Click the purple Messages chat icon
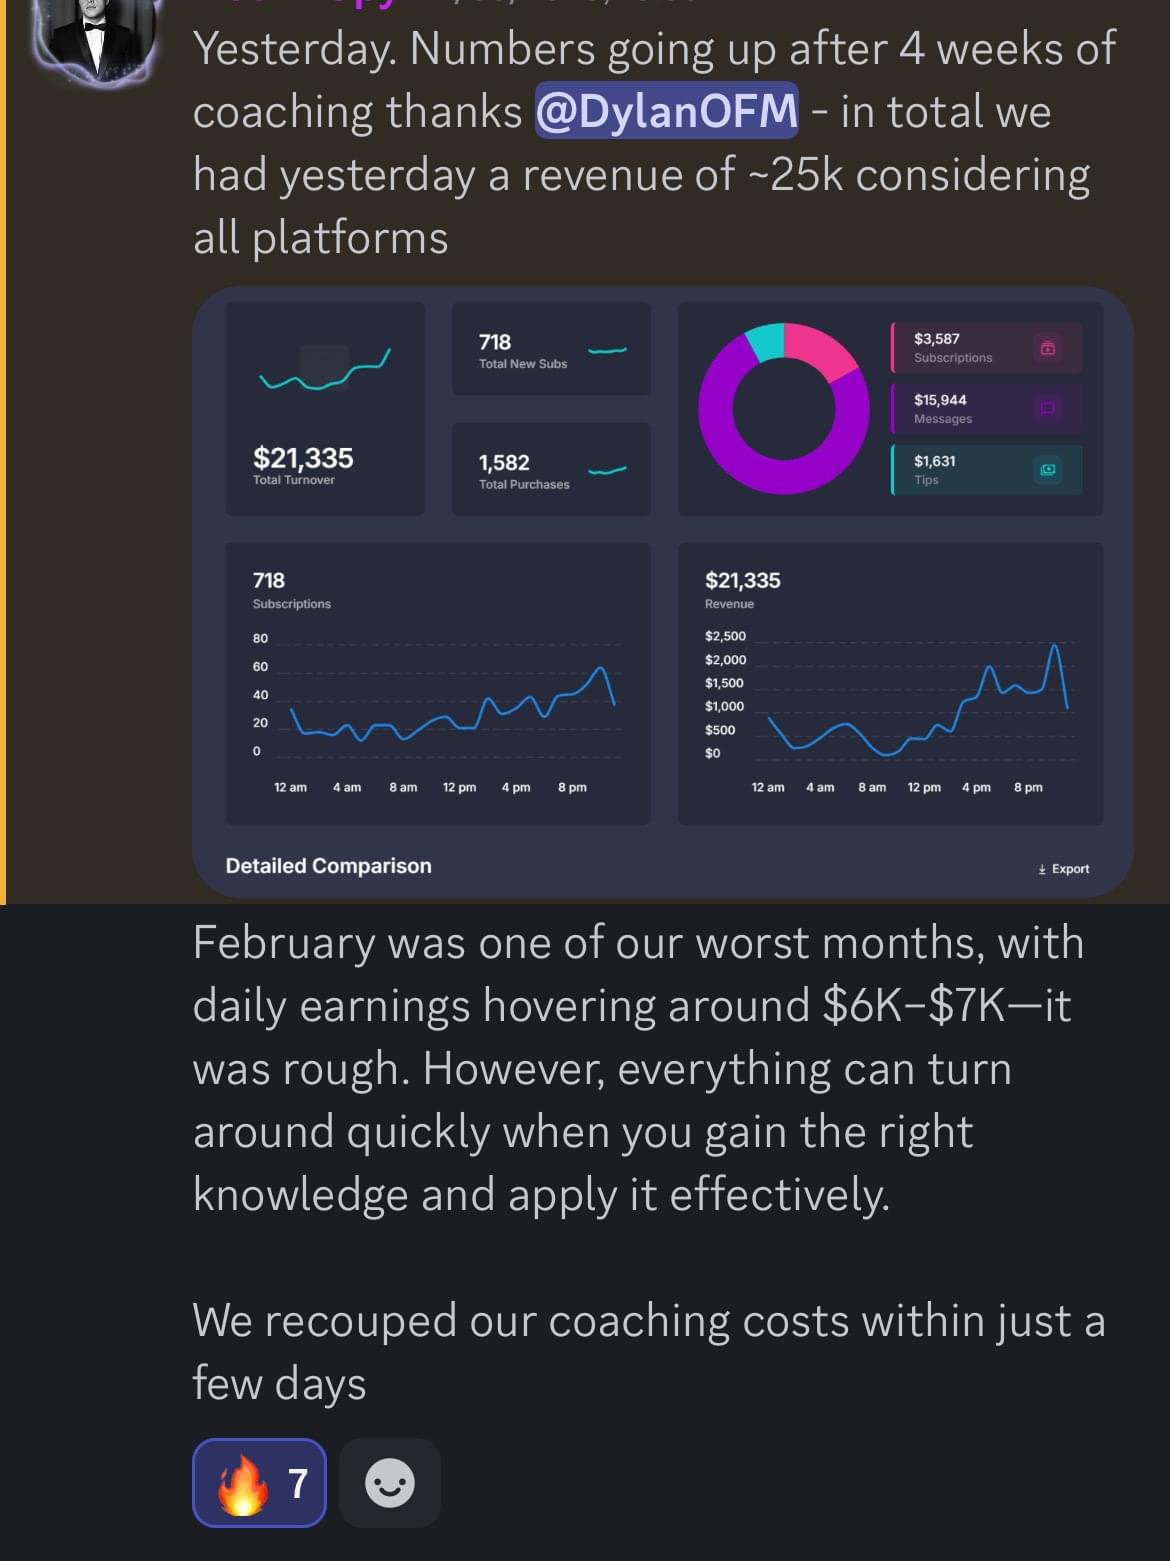The width and height of the screenshot is (1170, 1561). (1047, 408)
